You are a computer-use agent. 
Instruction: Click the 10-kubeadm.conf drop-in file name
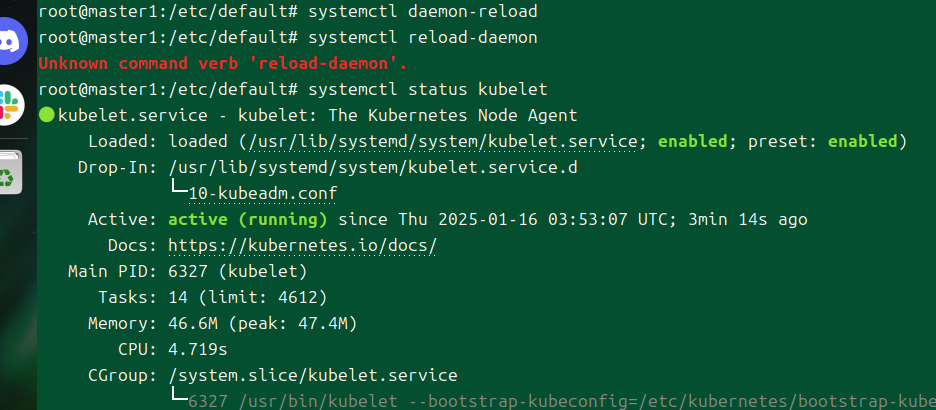click(x=262, y=193)
